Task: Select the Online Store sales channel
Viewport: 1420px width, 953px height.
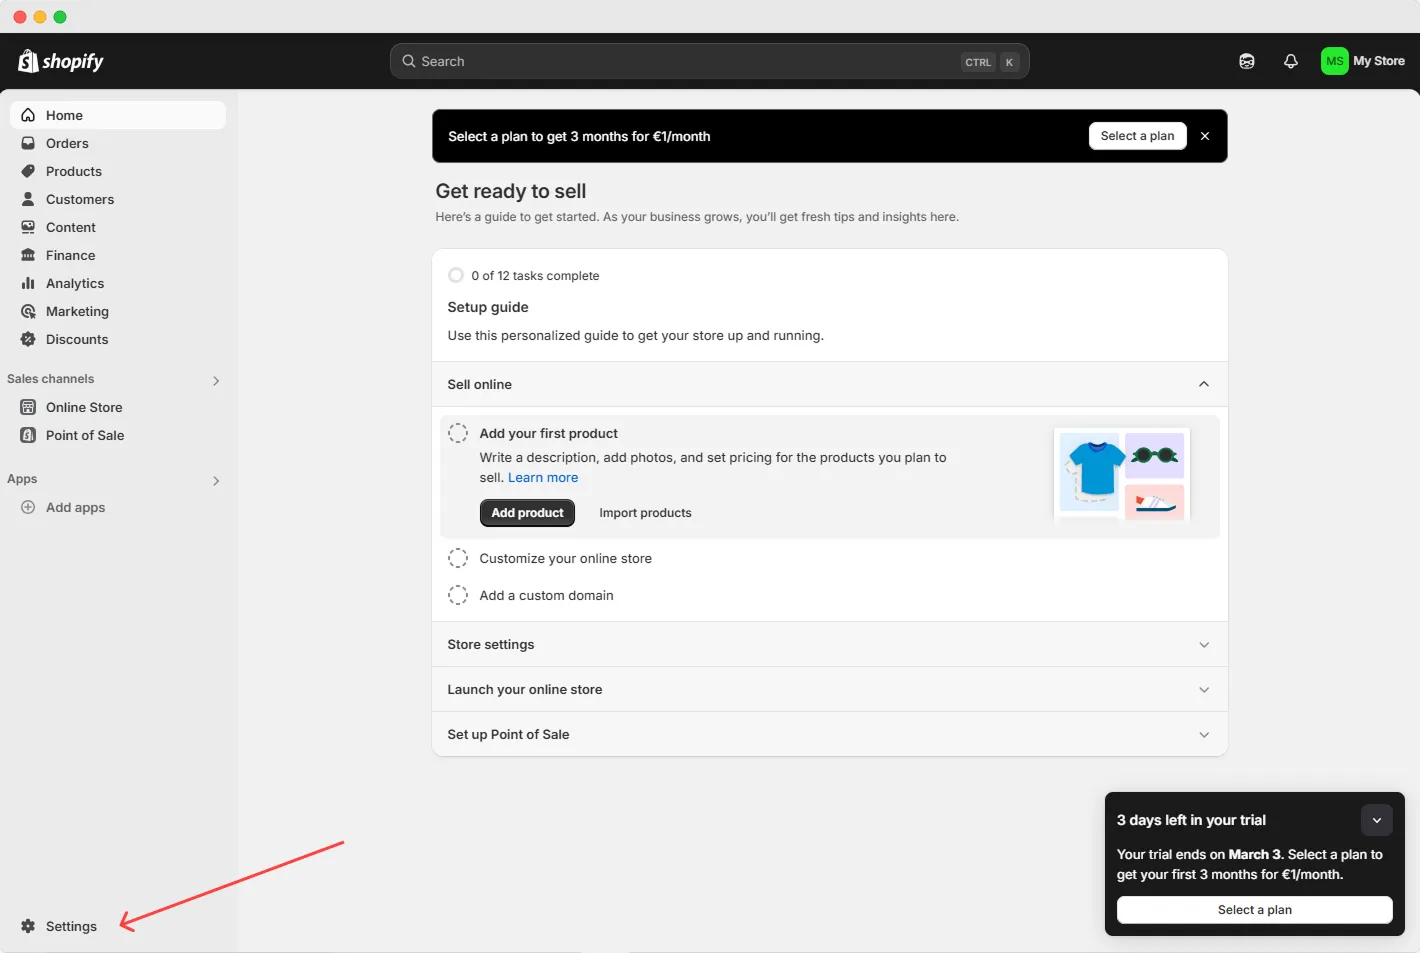Action: click(x=84, y=407)
